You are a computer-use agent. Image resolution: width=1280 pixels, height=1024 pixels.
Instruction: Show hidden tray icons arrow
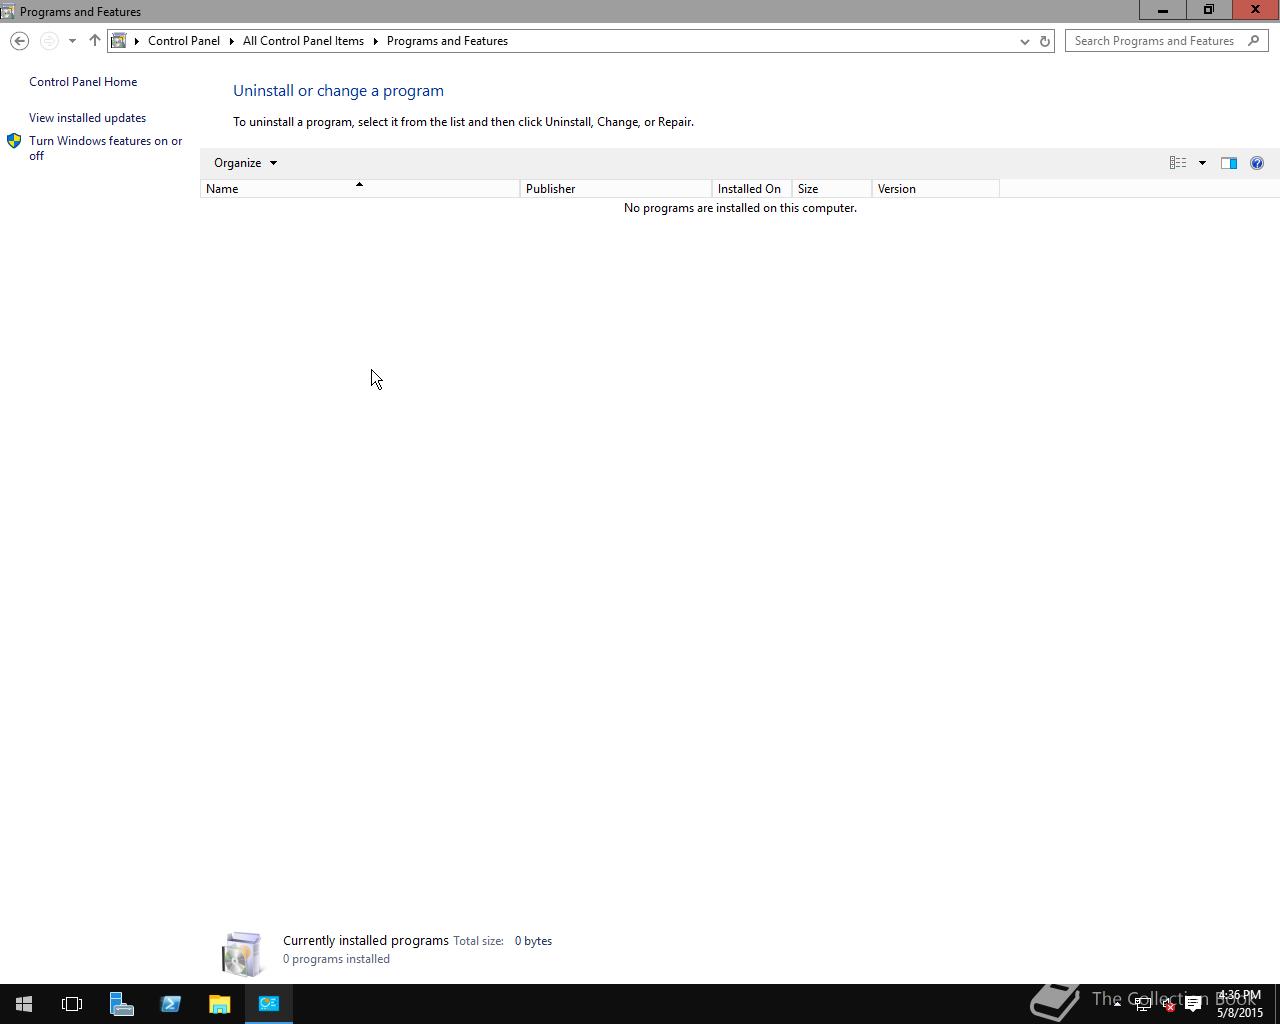point(1117,1004)
